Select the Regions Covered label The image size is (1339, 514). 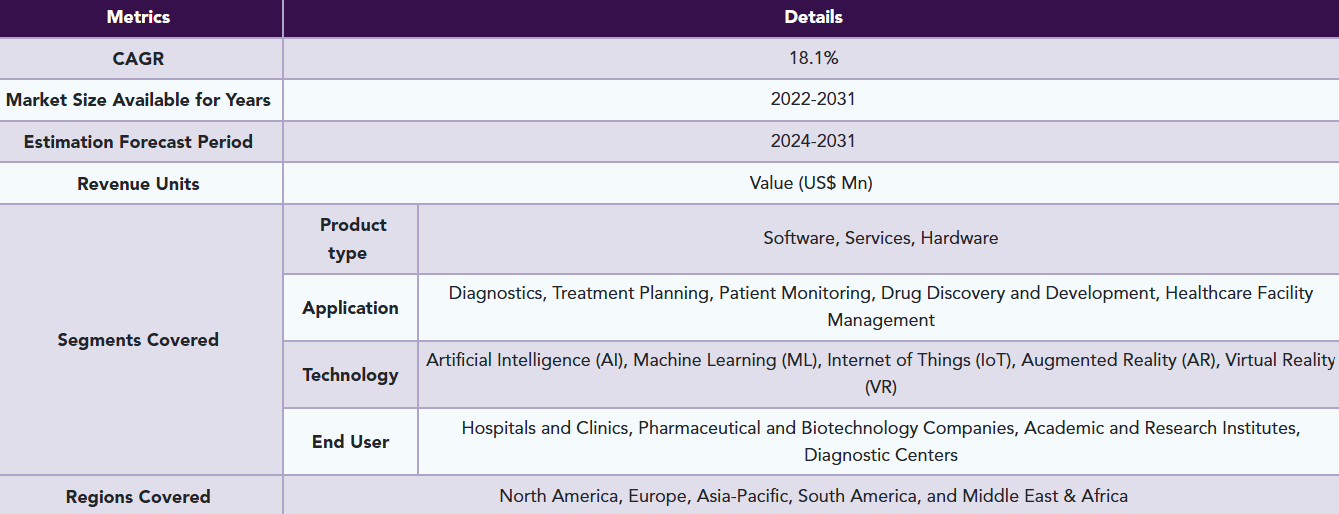click(138, 497)
